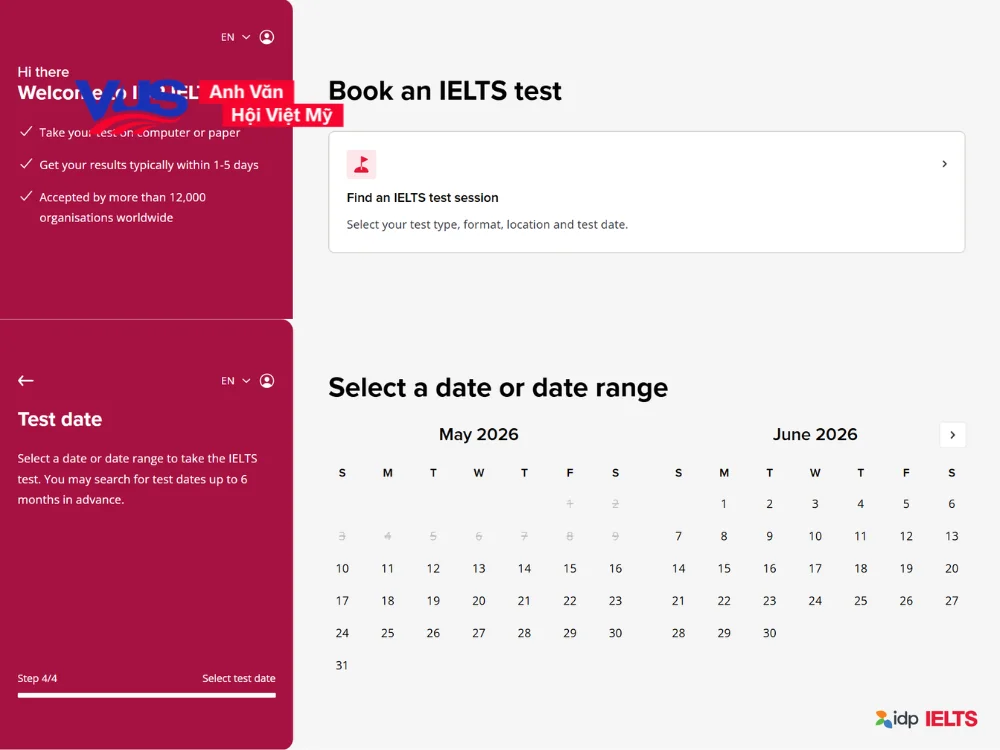Image resolution: width=1000 pixels, height=750 pixels.
Task: Select June 22 in the calendar
Action: (x=724, y=601)
